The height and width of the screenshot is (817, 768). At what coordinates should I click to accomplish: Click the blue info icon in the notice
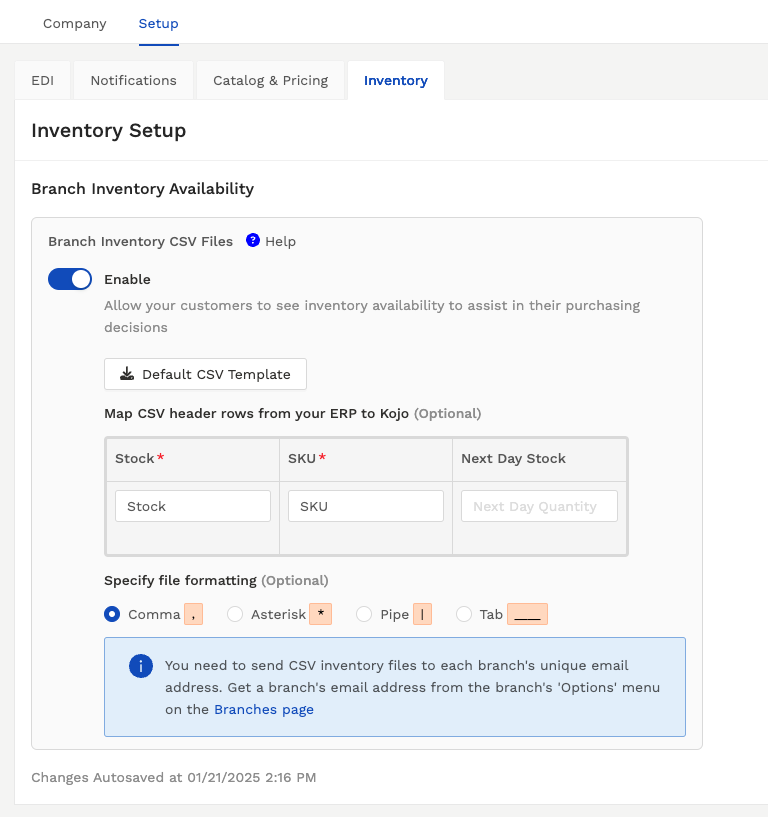[141, 666]
